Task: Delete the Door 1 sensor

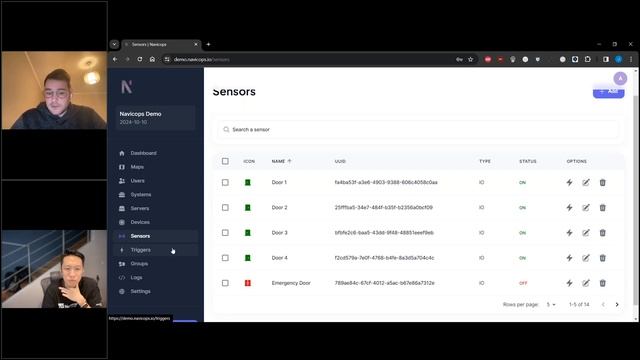Action: [x=602, y=182]
